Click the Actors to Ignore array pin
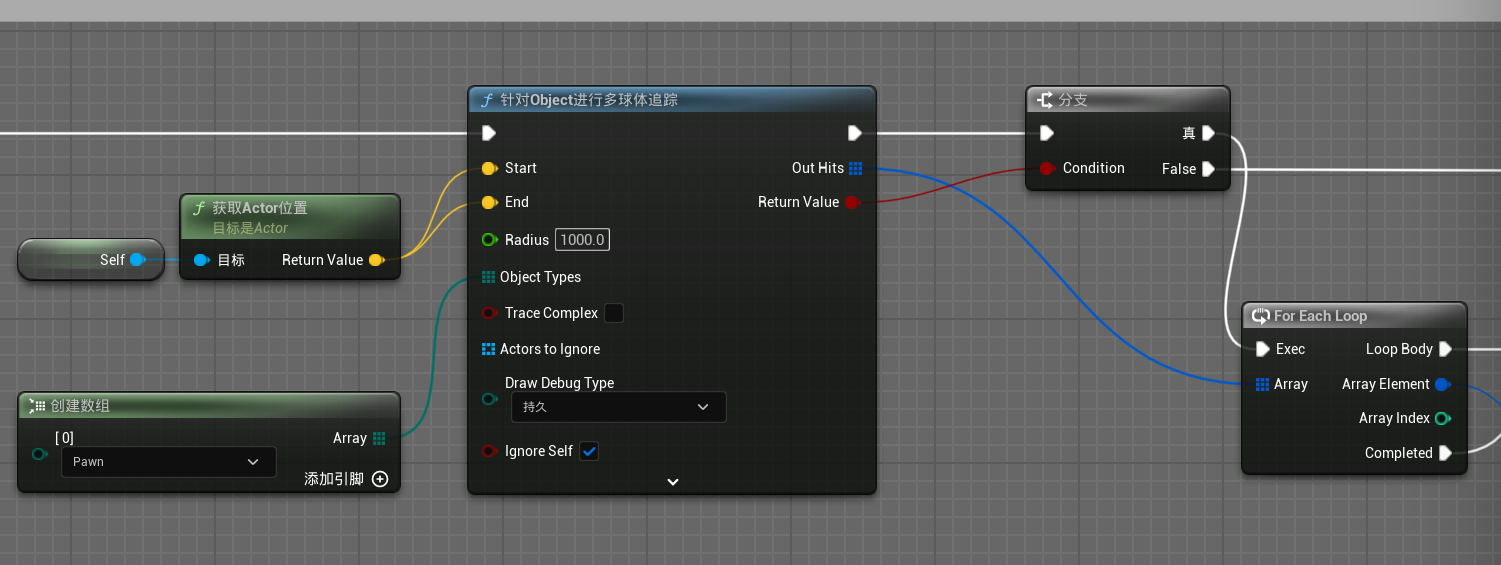 coord(488,349)
